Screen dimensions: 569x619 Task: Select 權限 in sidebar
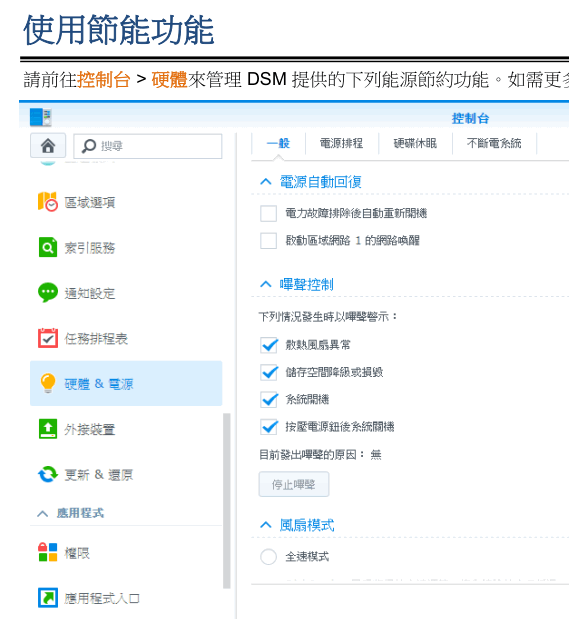(x=126, y=553)
